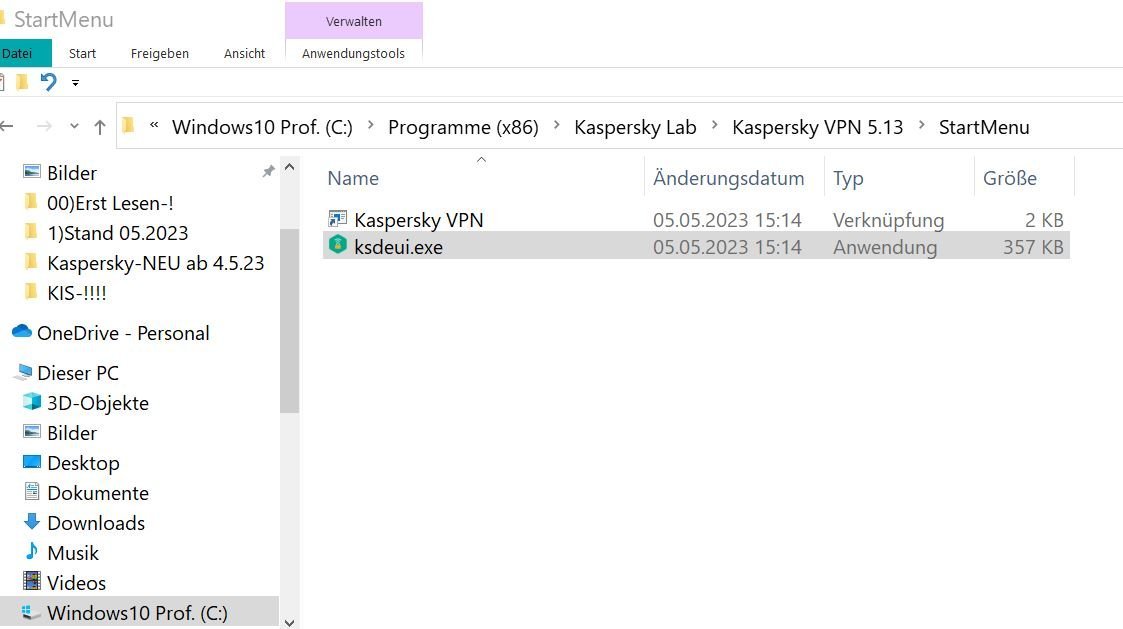
Task: Click the Musik note icon in sidebar
Action: point(32,553)
